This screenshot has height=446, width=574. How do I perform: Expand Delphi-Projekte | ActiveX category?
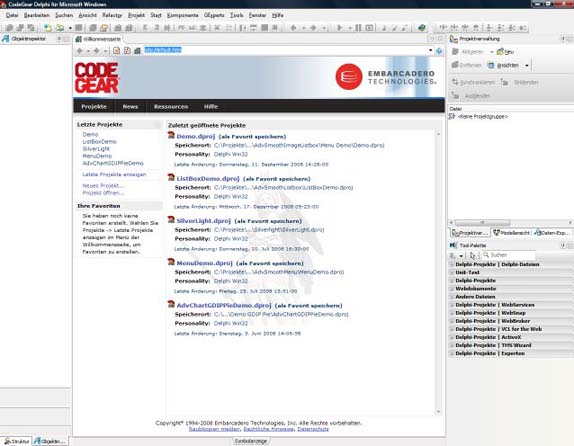[x=511, y=337]
